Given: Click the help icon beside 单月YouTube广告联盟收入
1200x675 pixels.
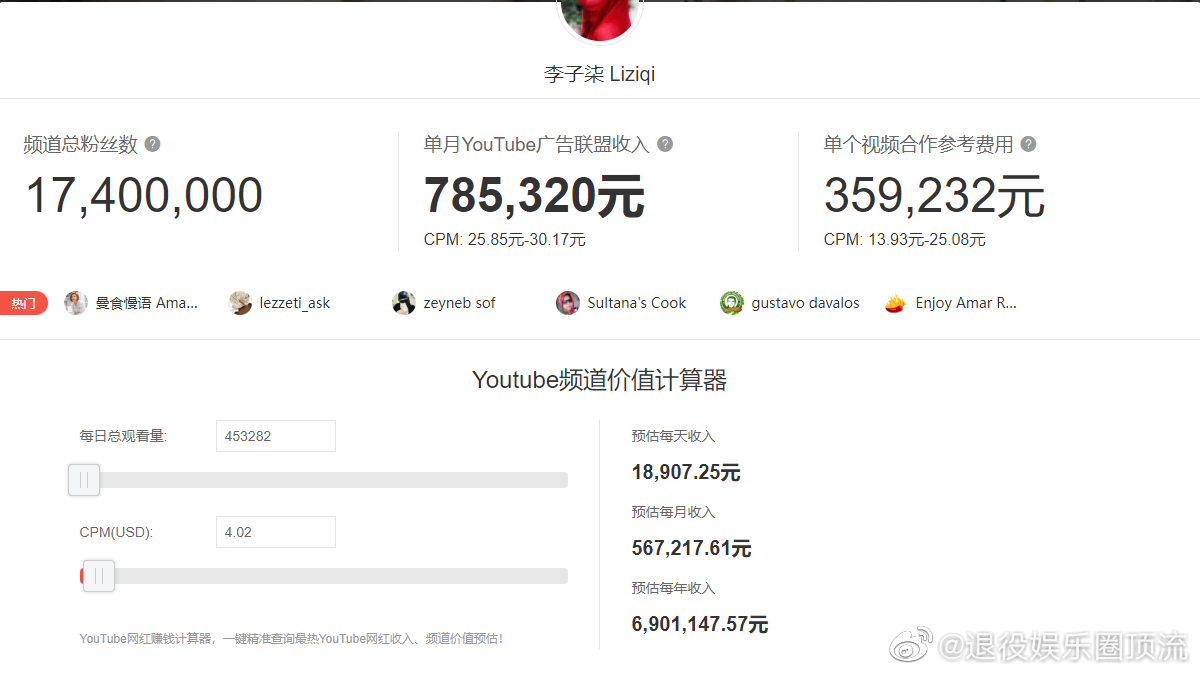Looking at the screenshot, I should click(x=665, y=144).
